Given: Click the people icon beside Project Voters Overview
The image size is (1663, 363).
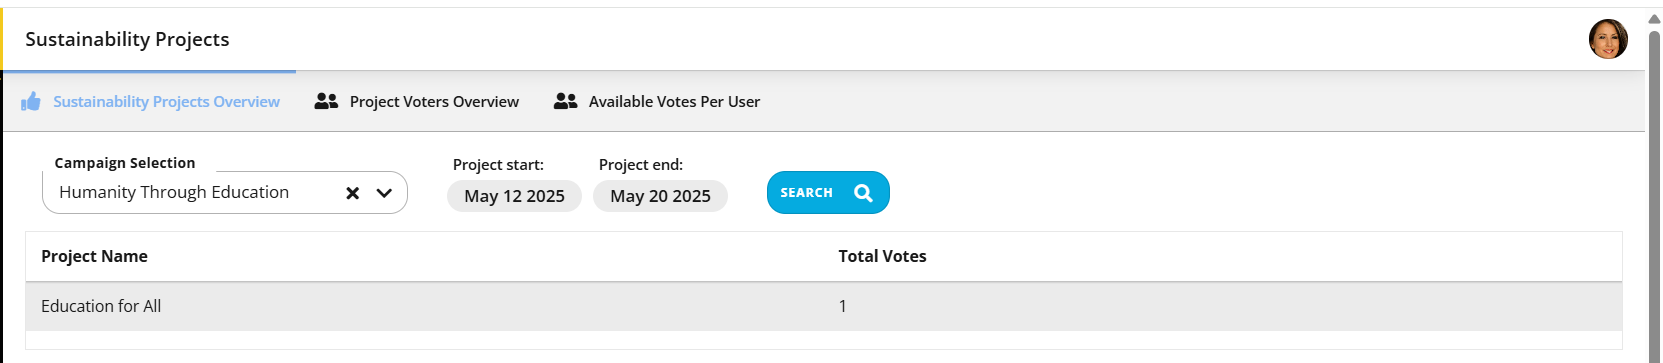Looking at the screenshot, I should [x=326, y=101].
